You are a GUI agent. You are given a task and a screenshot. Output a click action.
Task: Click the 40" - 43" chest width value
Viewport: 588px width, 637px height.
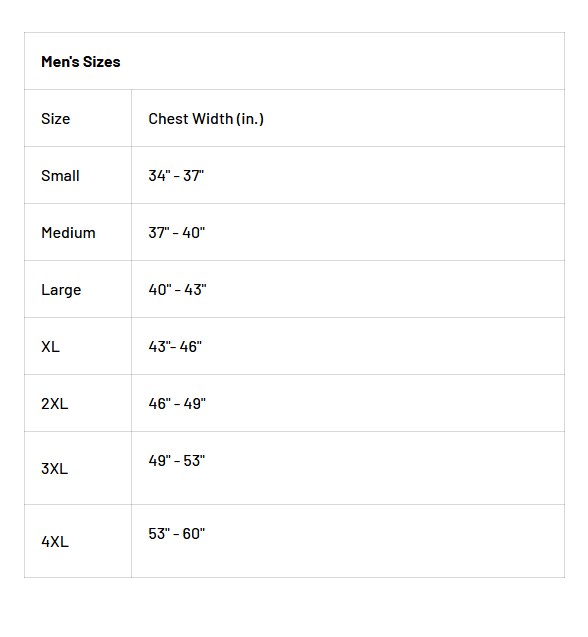(x=177, y=289)
